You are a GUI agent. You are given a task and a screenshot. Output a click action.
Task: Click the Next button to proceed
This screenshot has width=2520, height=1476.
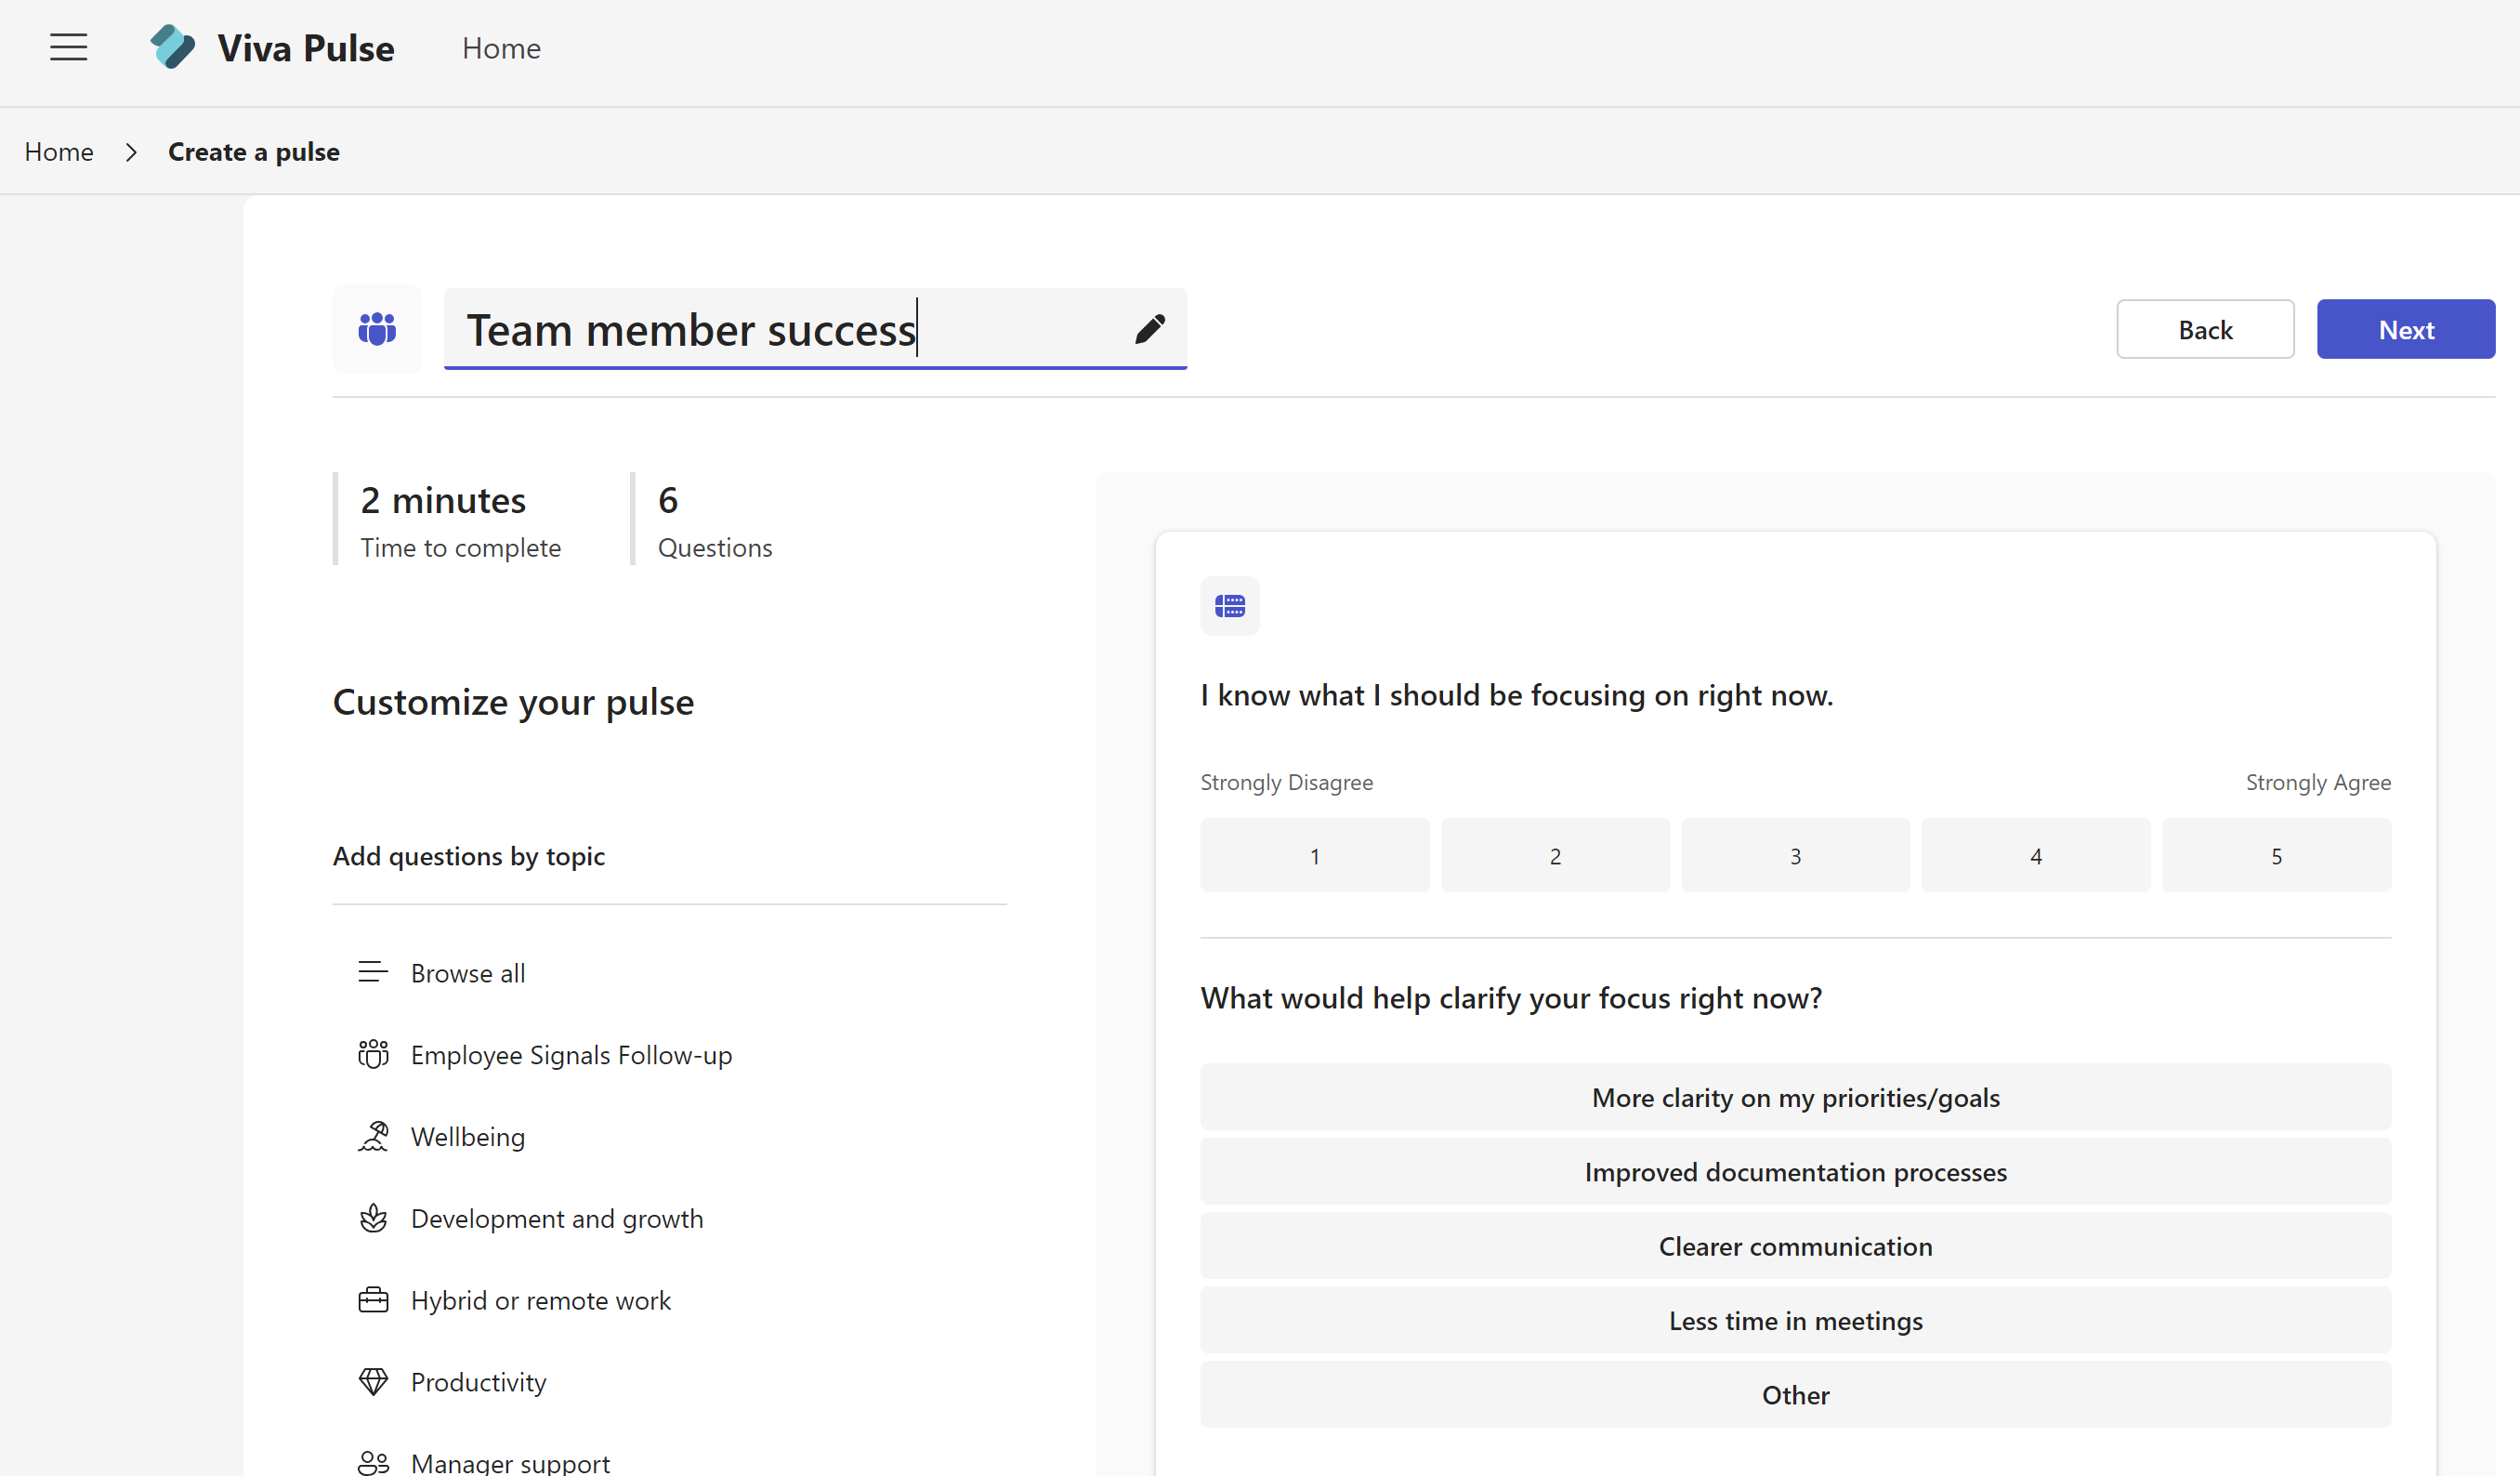2406,329
